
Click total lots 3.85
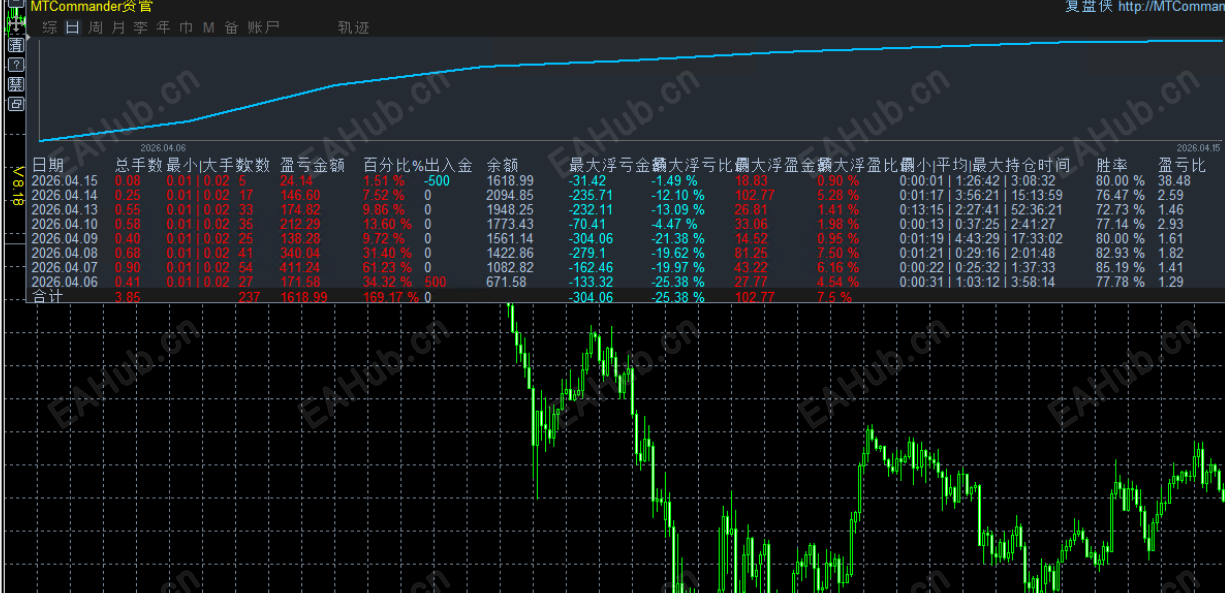click(127, 298)
